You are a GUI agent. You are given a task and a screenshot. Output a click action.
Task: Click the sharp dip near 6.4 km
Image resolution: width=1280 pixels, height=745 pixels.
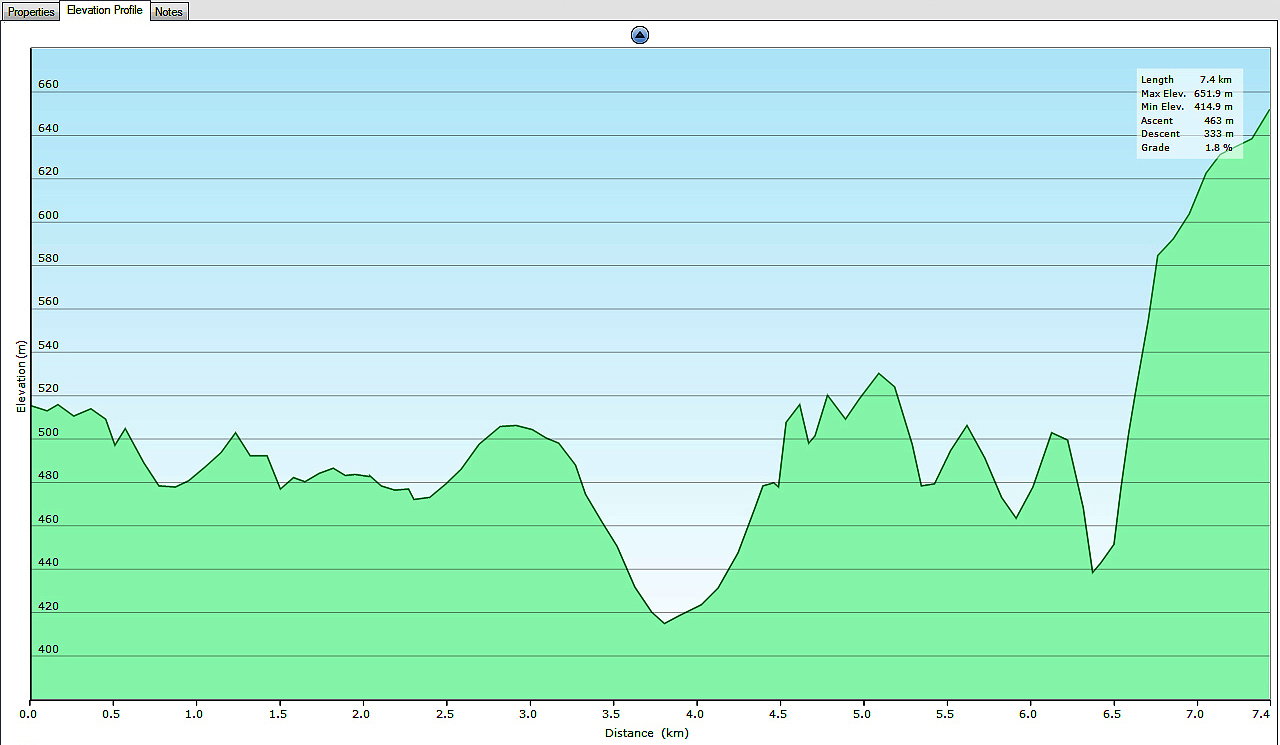pos(1093,572)
